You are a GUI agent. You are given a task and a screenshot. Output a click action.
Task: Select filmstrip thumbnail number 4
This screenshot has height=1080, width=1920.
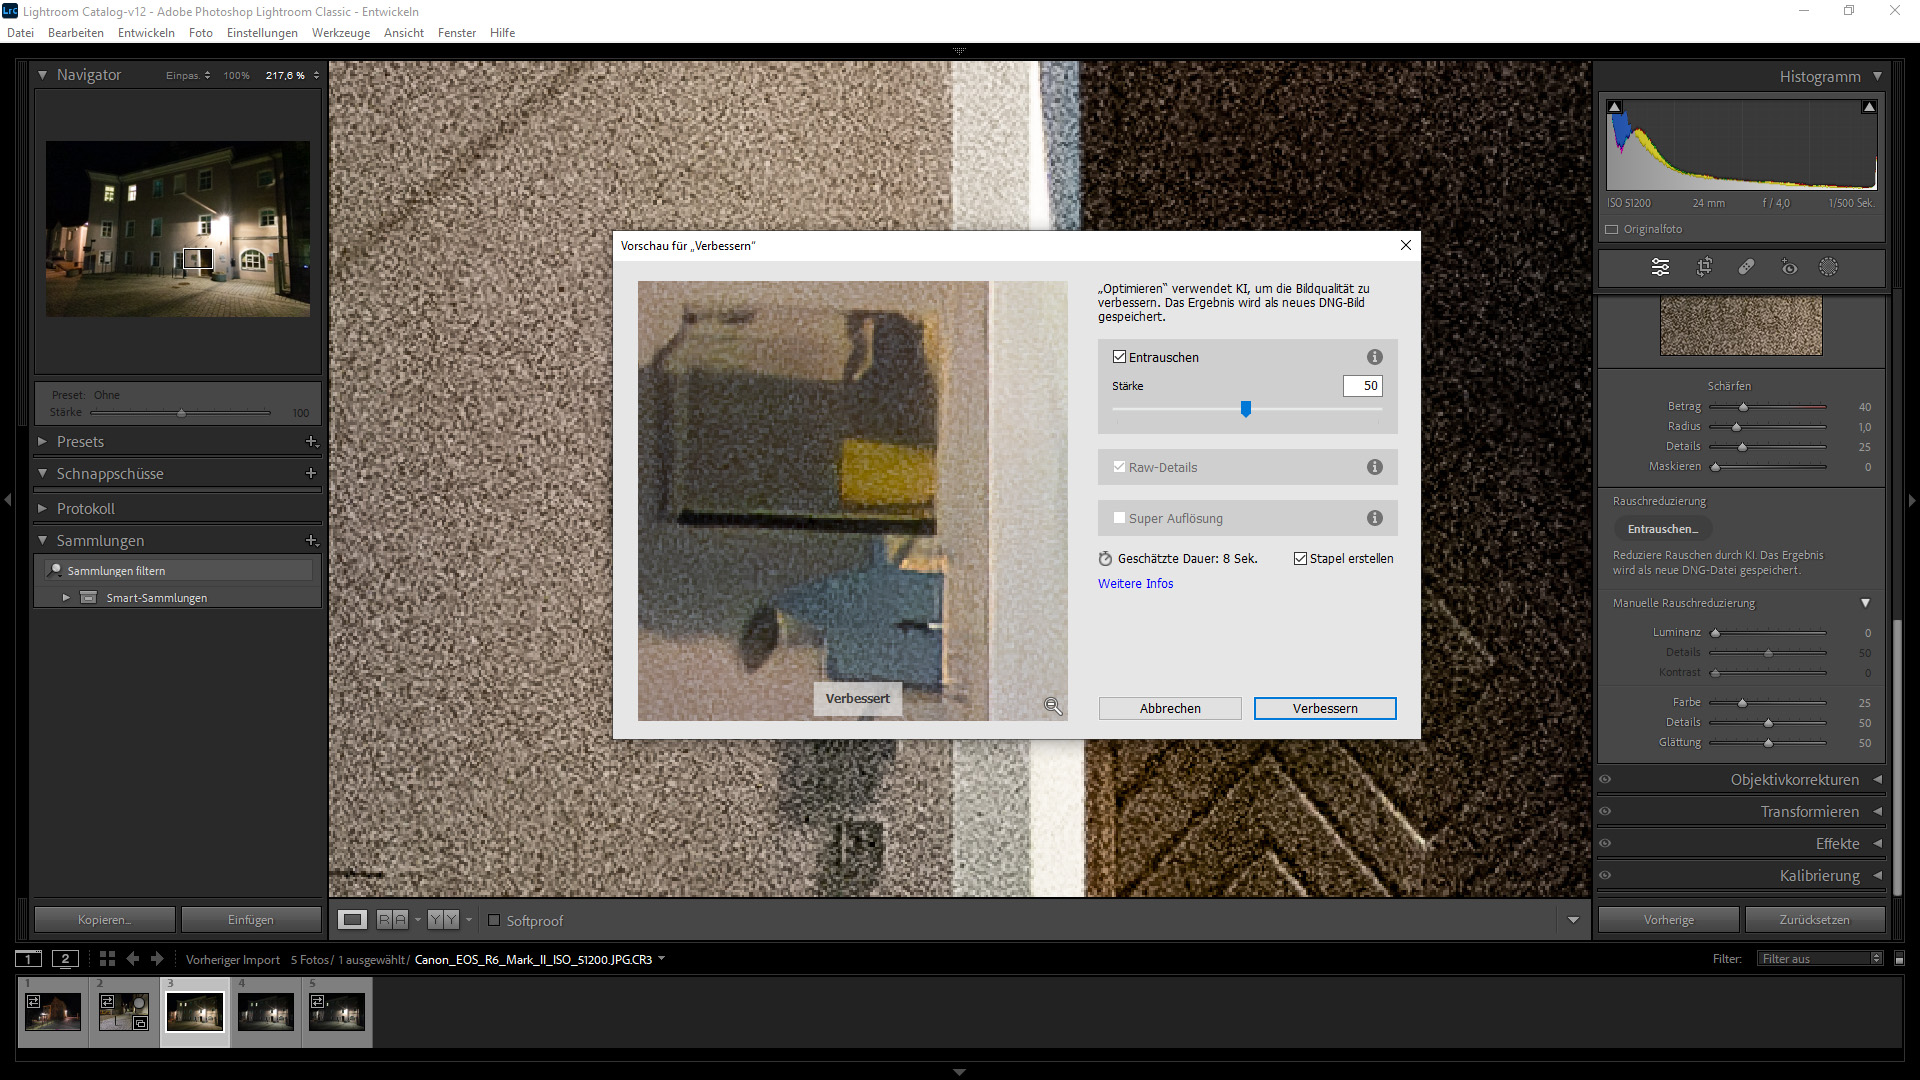[265, 1012]
